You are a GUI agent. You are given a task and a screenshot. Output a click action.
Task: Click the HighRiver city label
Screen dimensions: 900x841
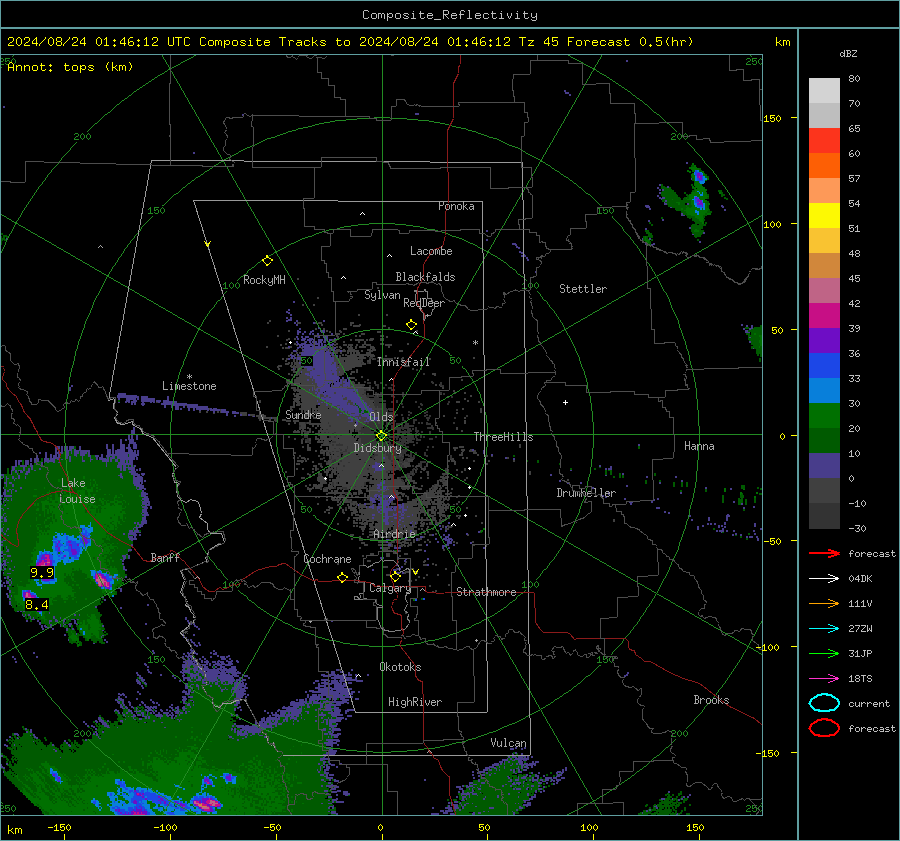click(415, 702)
